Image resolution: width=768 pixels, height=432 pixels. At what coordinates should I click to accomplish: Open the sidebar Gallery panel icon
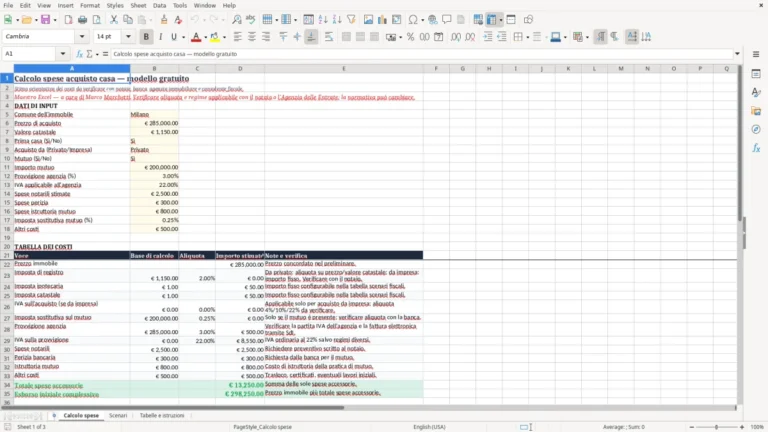pos(756,111)
